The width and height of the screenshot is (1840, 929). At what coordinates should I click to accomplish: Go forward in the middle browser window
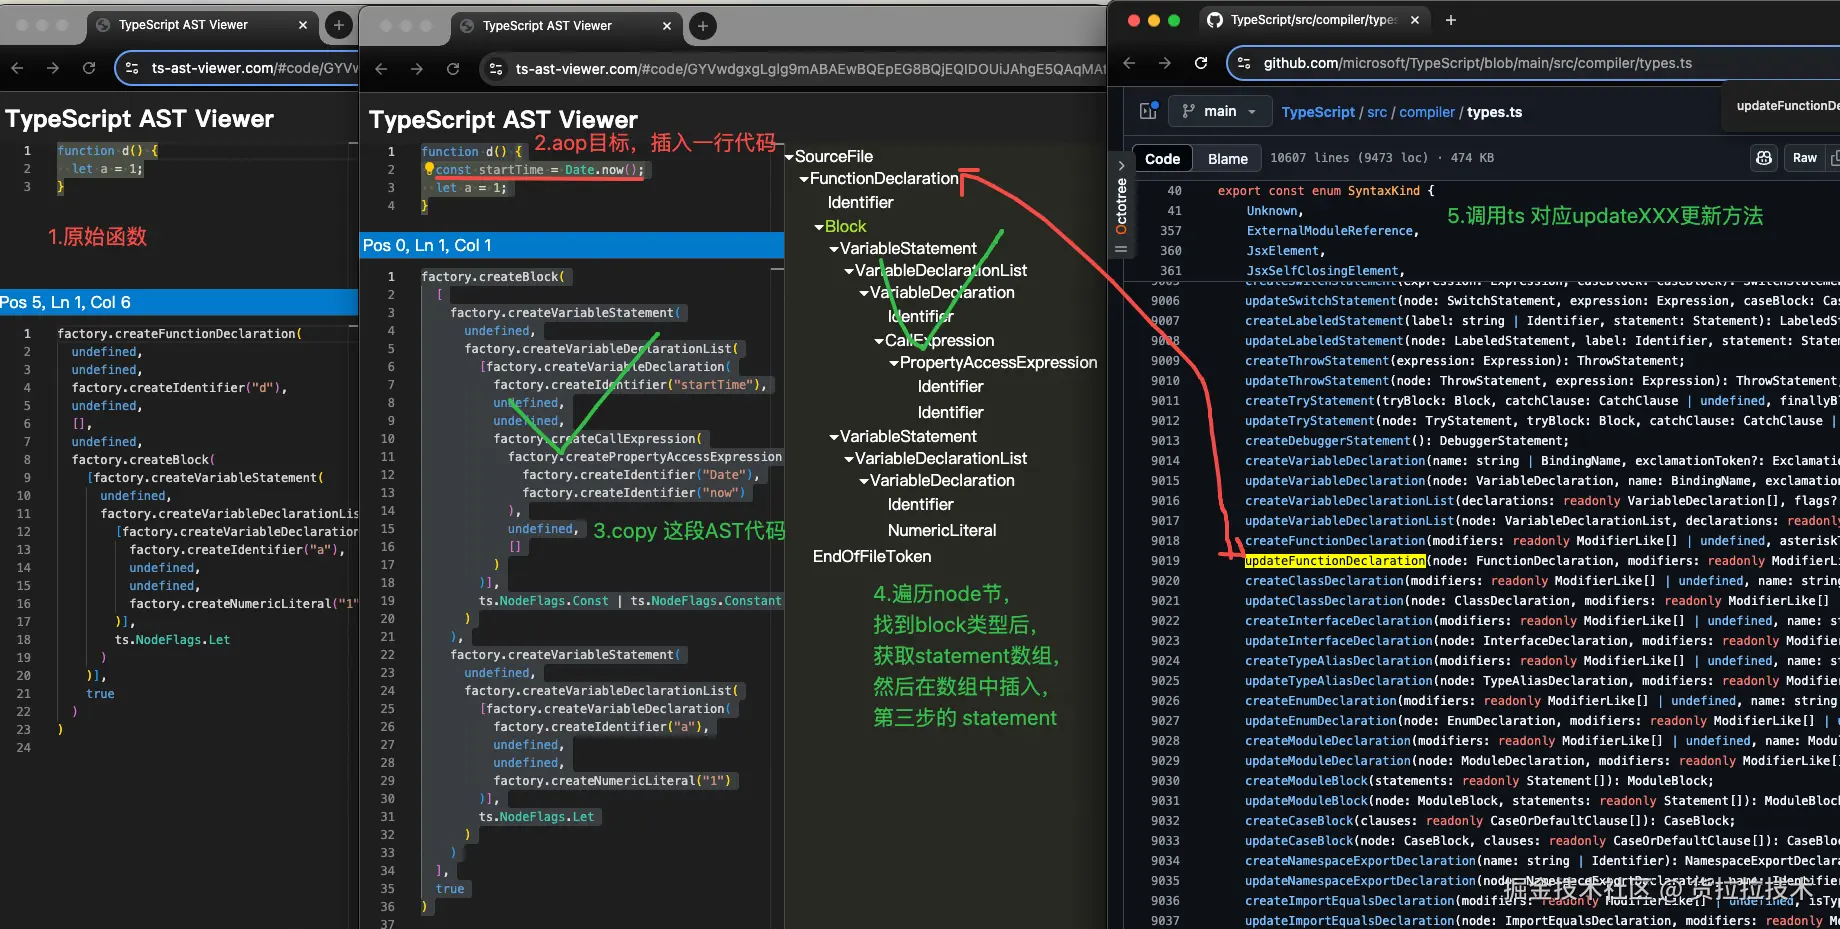[x=417, y=69]
